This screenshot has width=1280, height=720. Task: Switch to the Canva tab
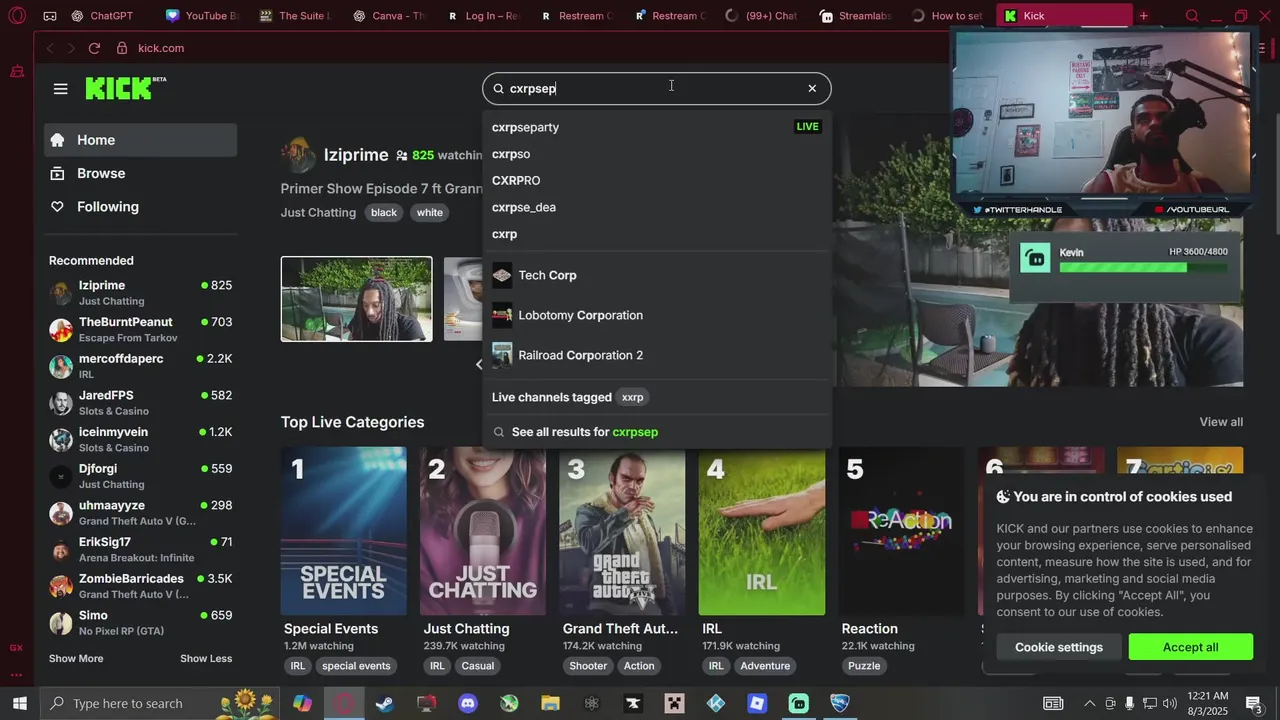pos(388,16)
